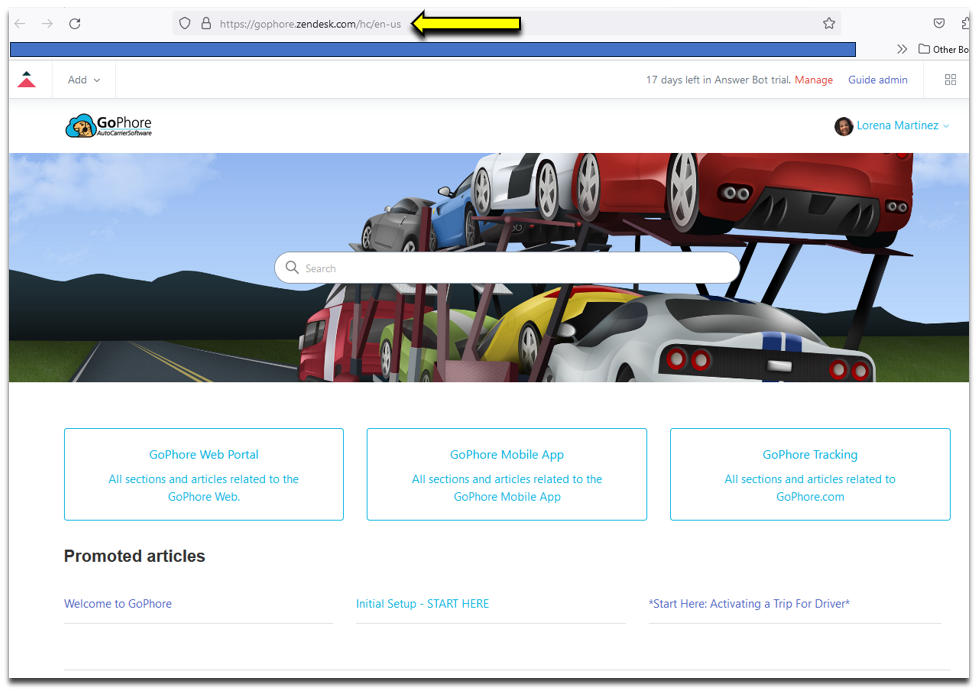Open Guide admin link
This screenshot has width=980, height=690.
click(878, 80)
